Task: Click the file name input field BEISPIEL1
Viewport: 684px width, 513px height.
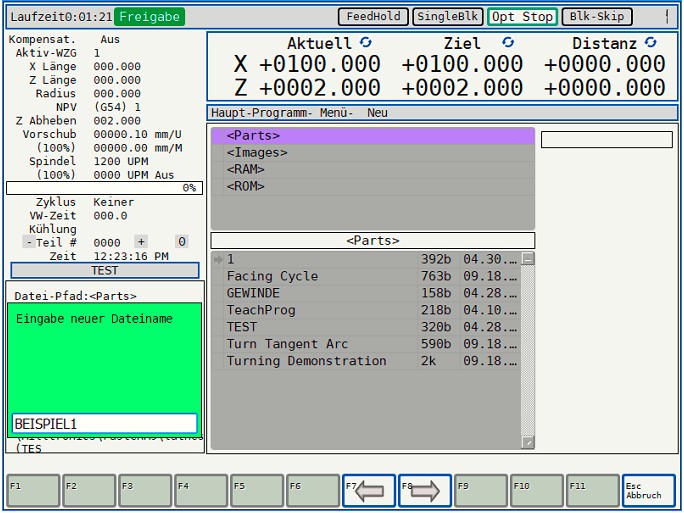Action: [x=105, y=424]
